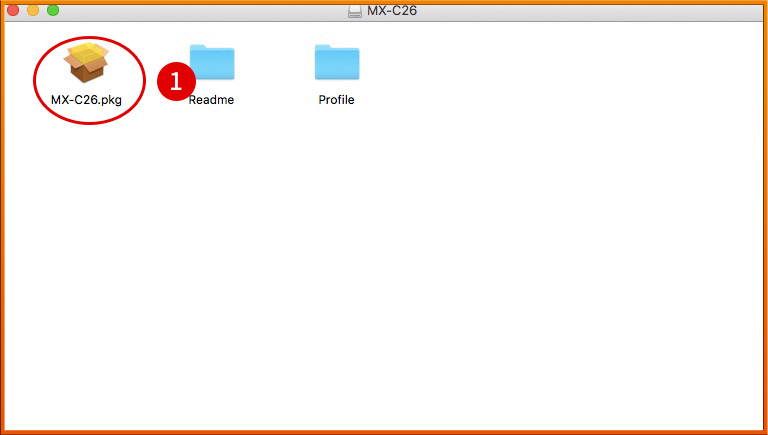Click the red step 1 number badge
This screenshot has width=768, height=435.
point(176,82)
